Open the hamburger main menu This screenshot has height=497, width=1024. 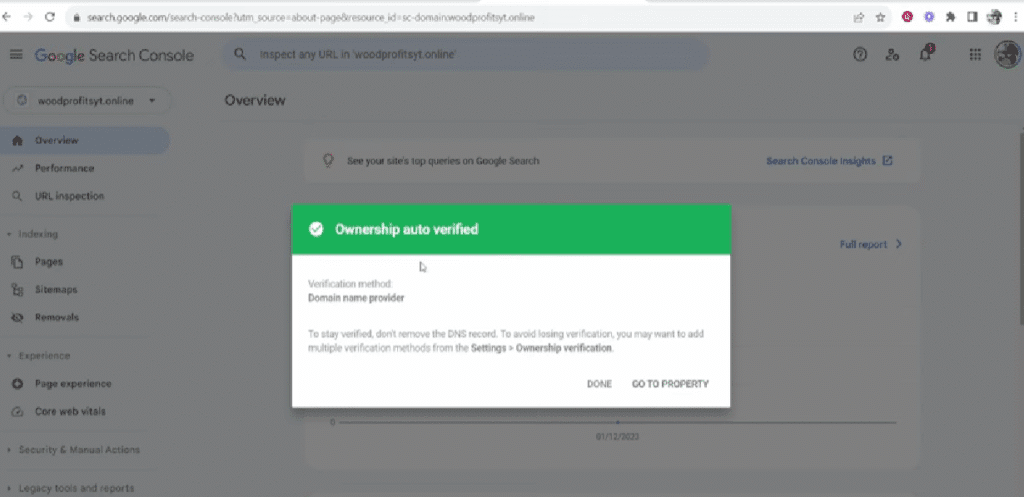pos(16,56)
